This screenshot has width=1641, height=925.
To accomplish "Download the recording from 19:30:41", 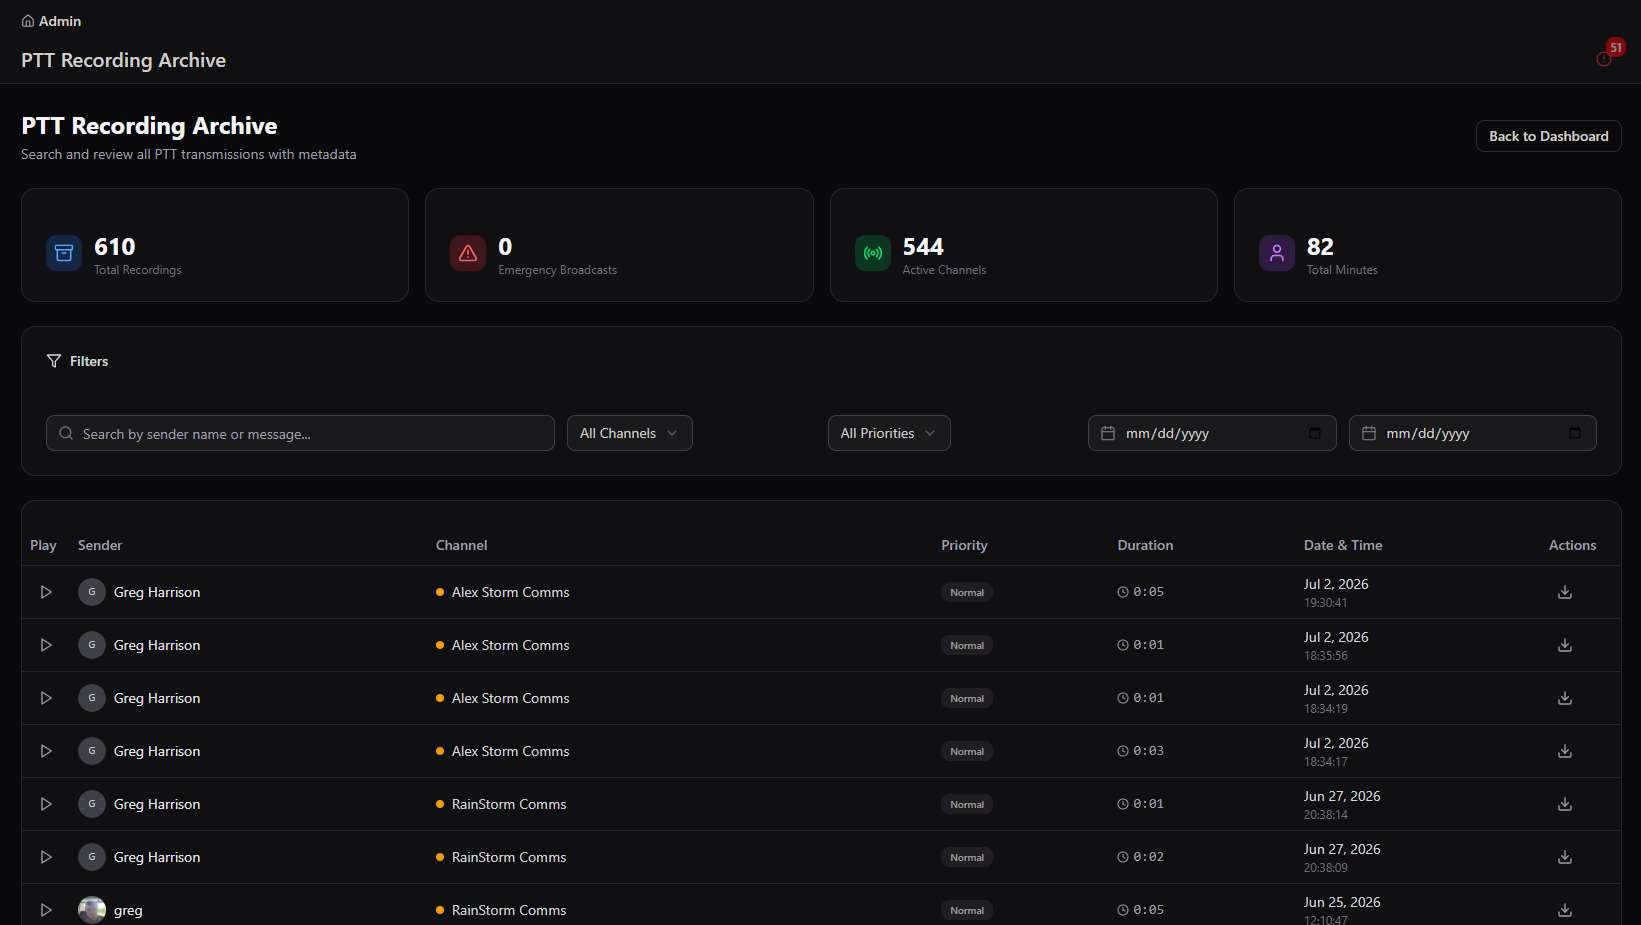I will tap(1565, 592).
